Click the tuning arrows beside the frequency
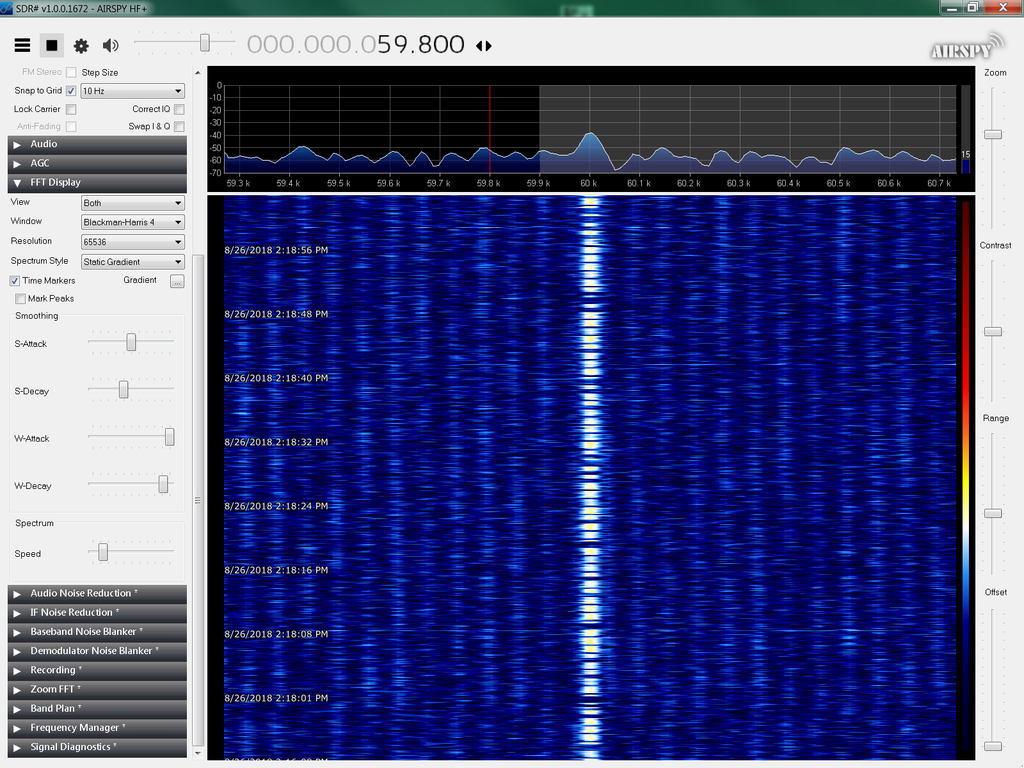This screenshot has width=1024, height=768. 484,46
